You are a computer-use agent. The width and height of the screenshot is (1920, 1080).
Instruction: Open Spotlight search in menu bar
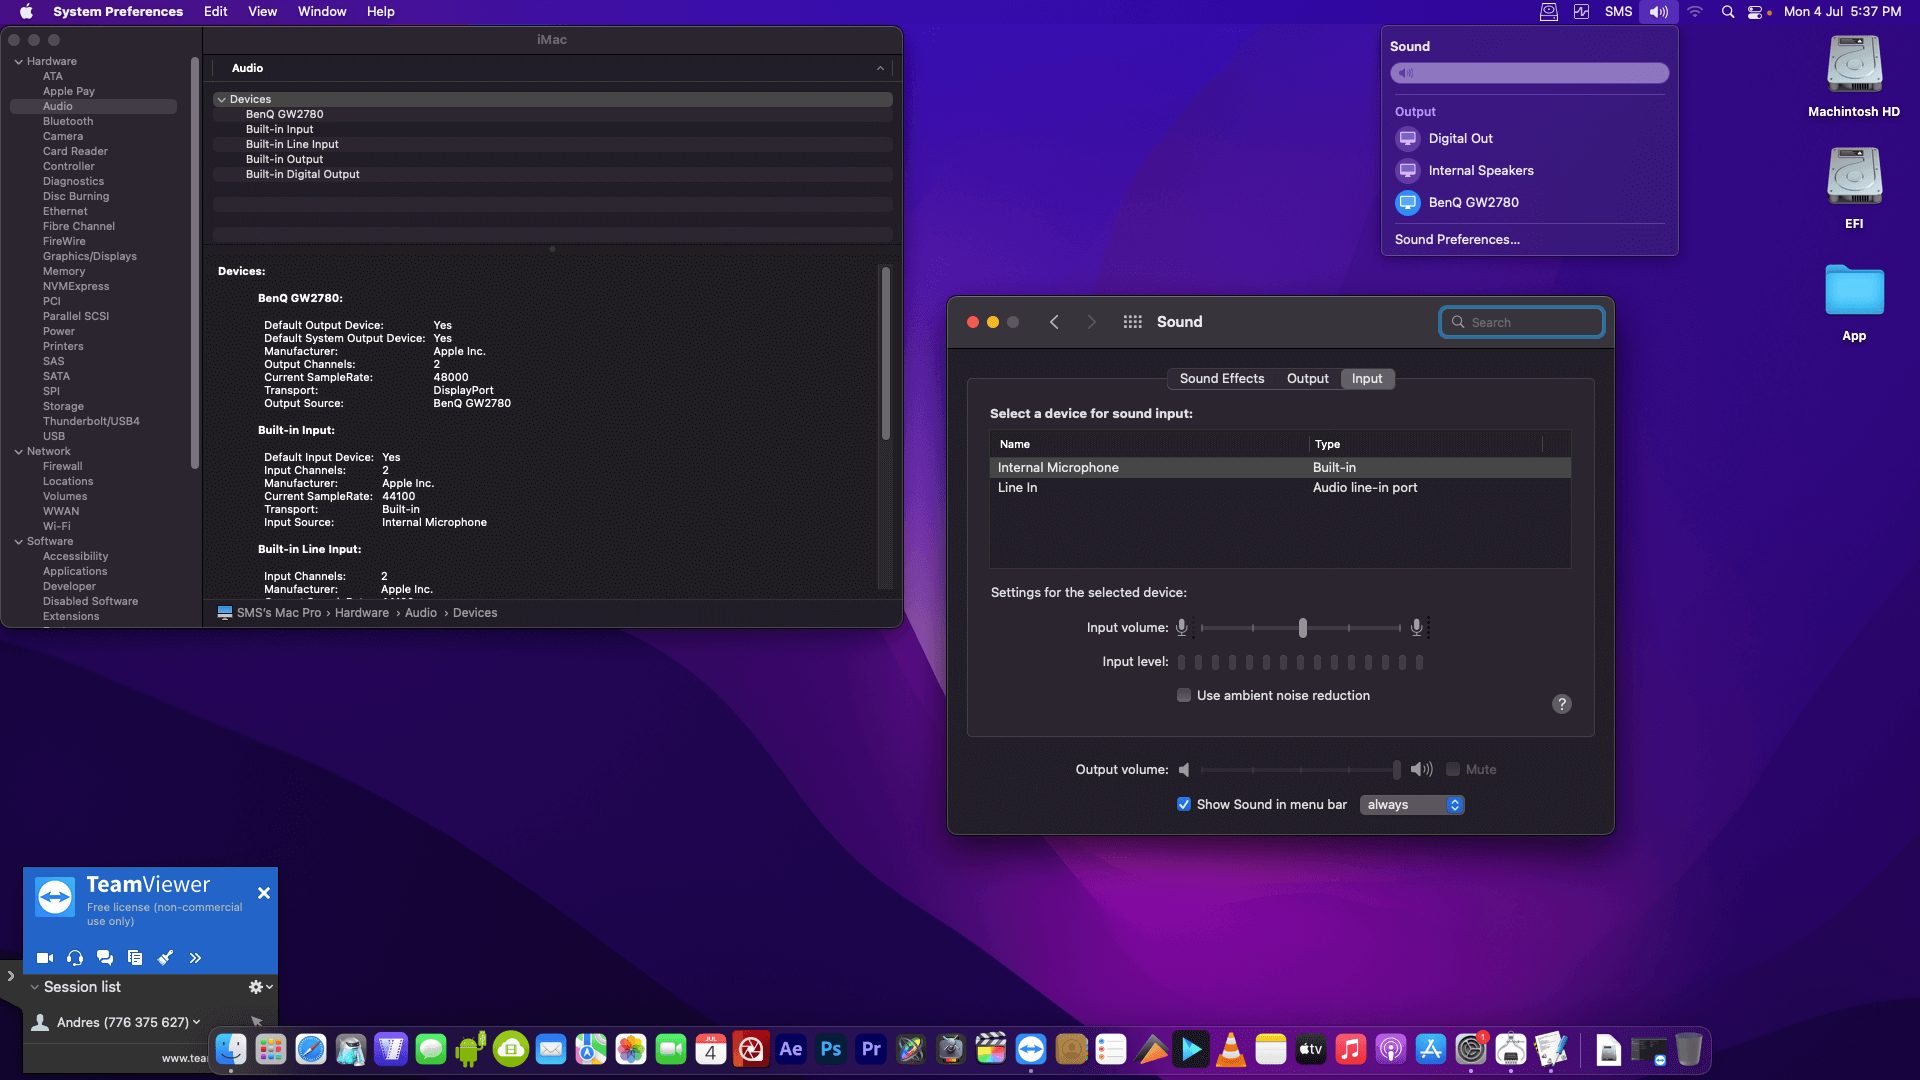point(1728,12)
